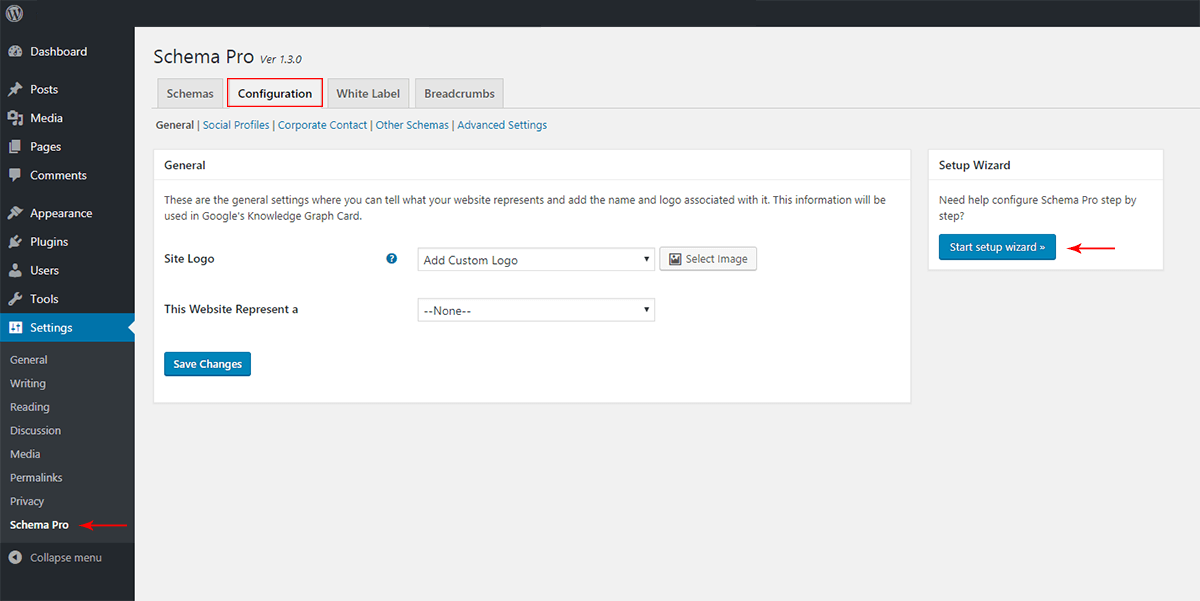Click the Appearance paintbrush icon
This screenshot has width=1200, height=601.
pos(15,213)
